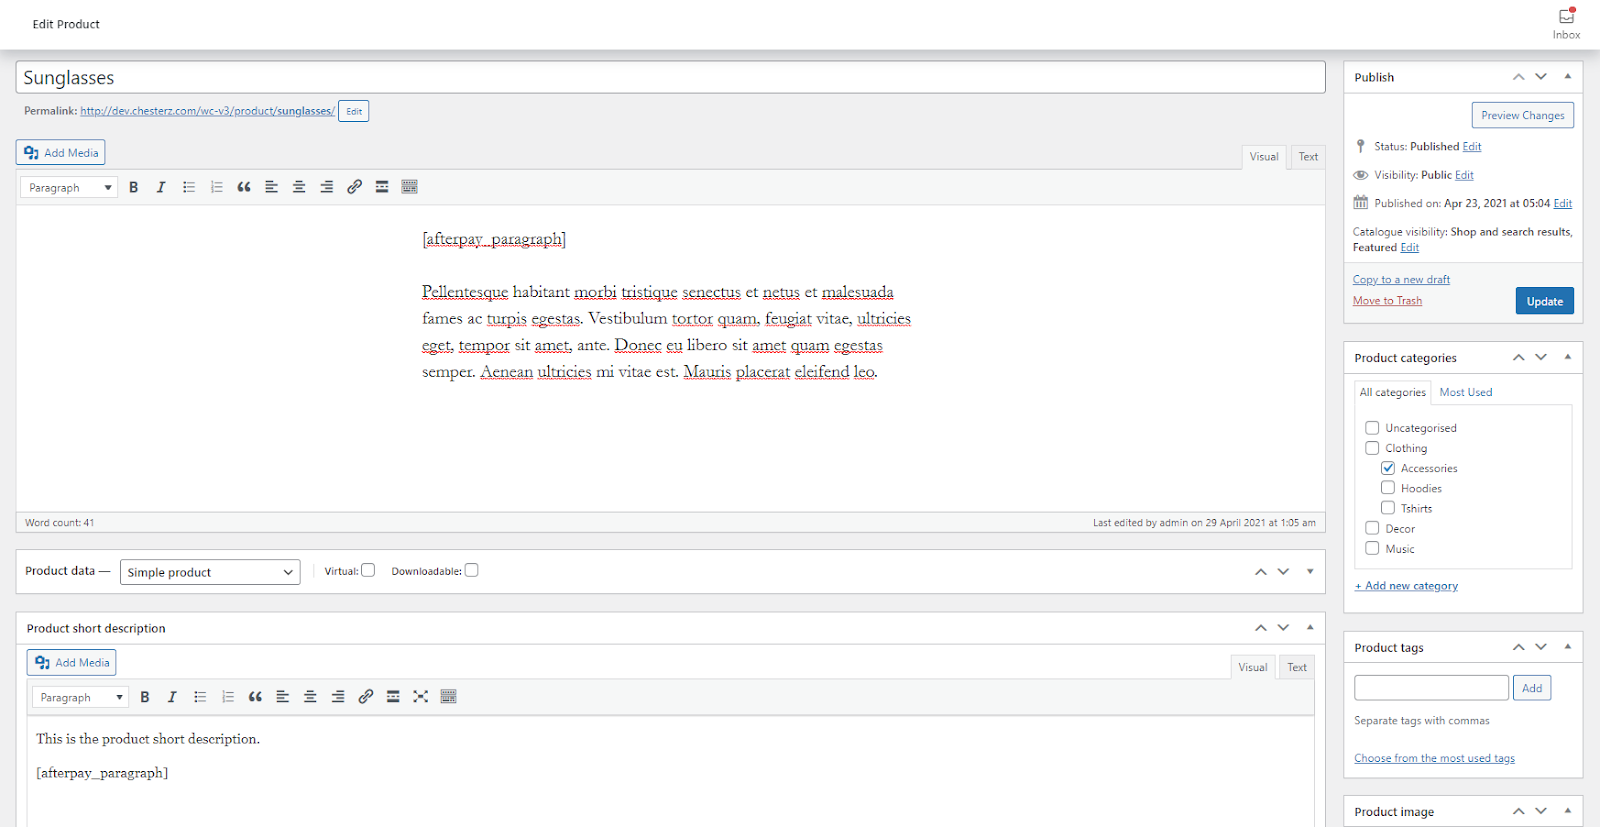Toggle bold in short description editor
The height and width of the screenshot is (827, 1600).
(x=145, y=697)
